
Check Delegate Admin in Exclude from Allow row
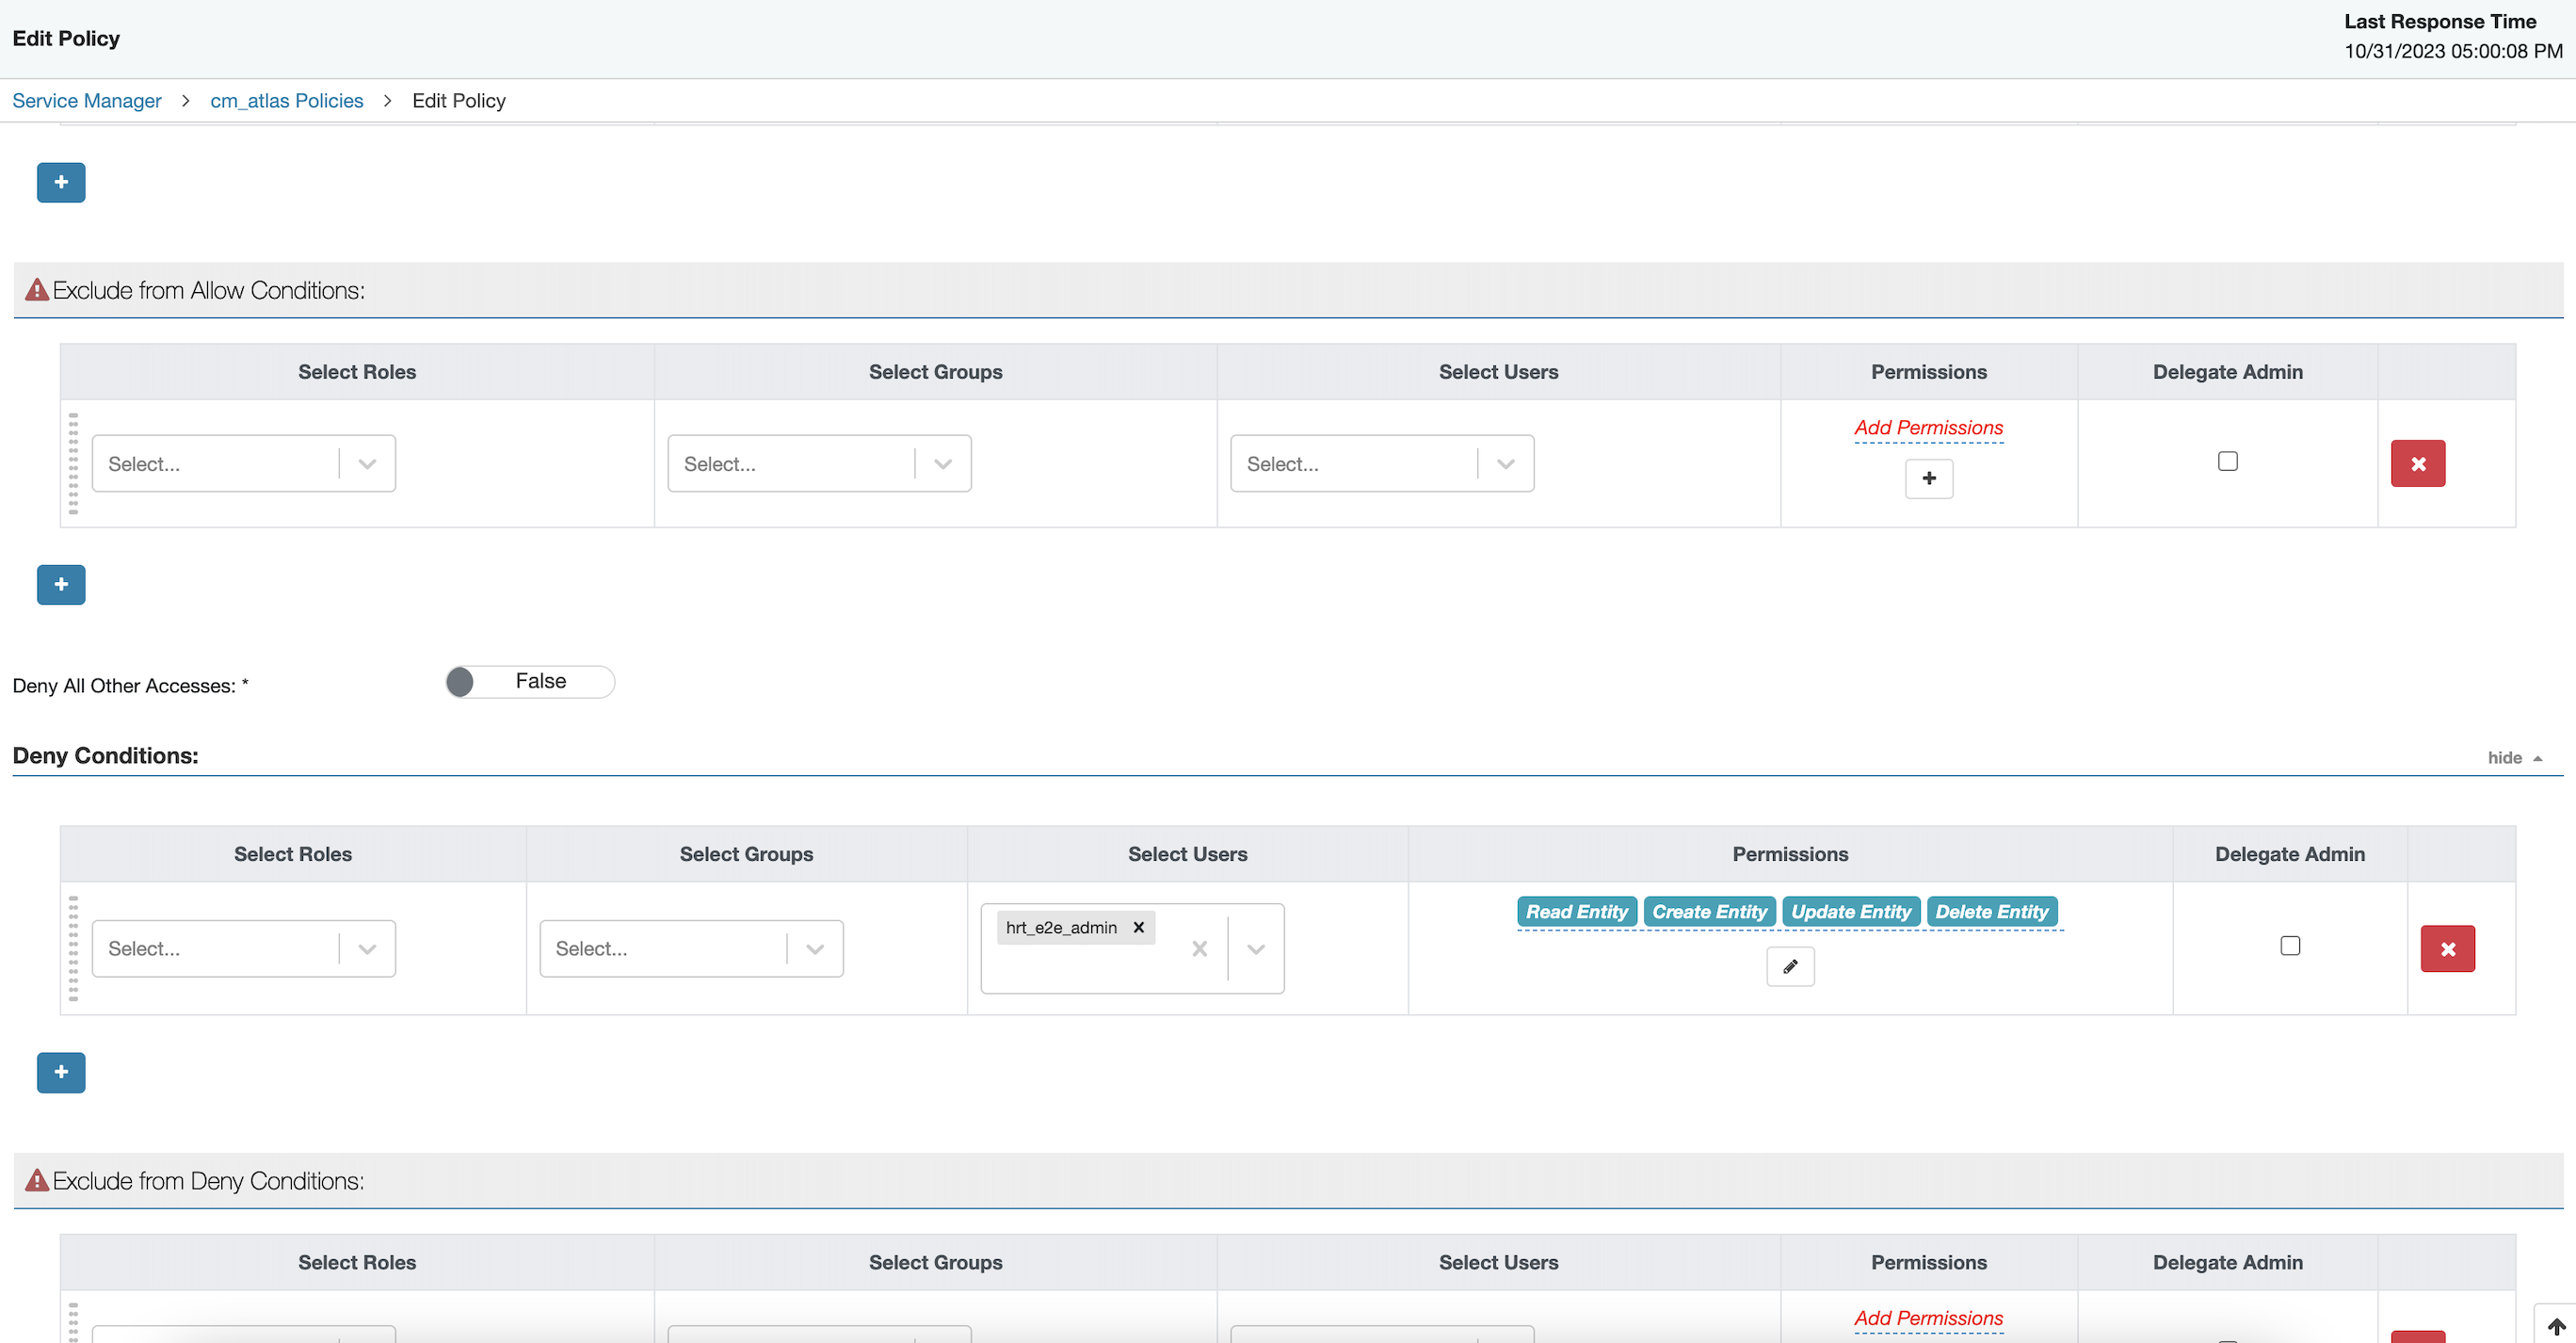2227,461
